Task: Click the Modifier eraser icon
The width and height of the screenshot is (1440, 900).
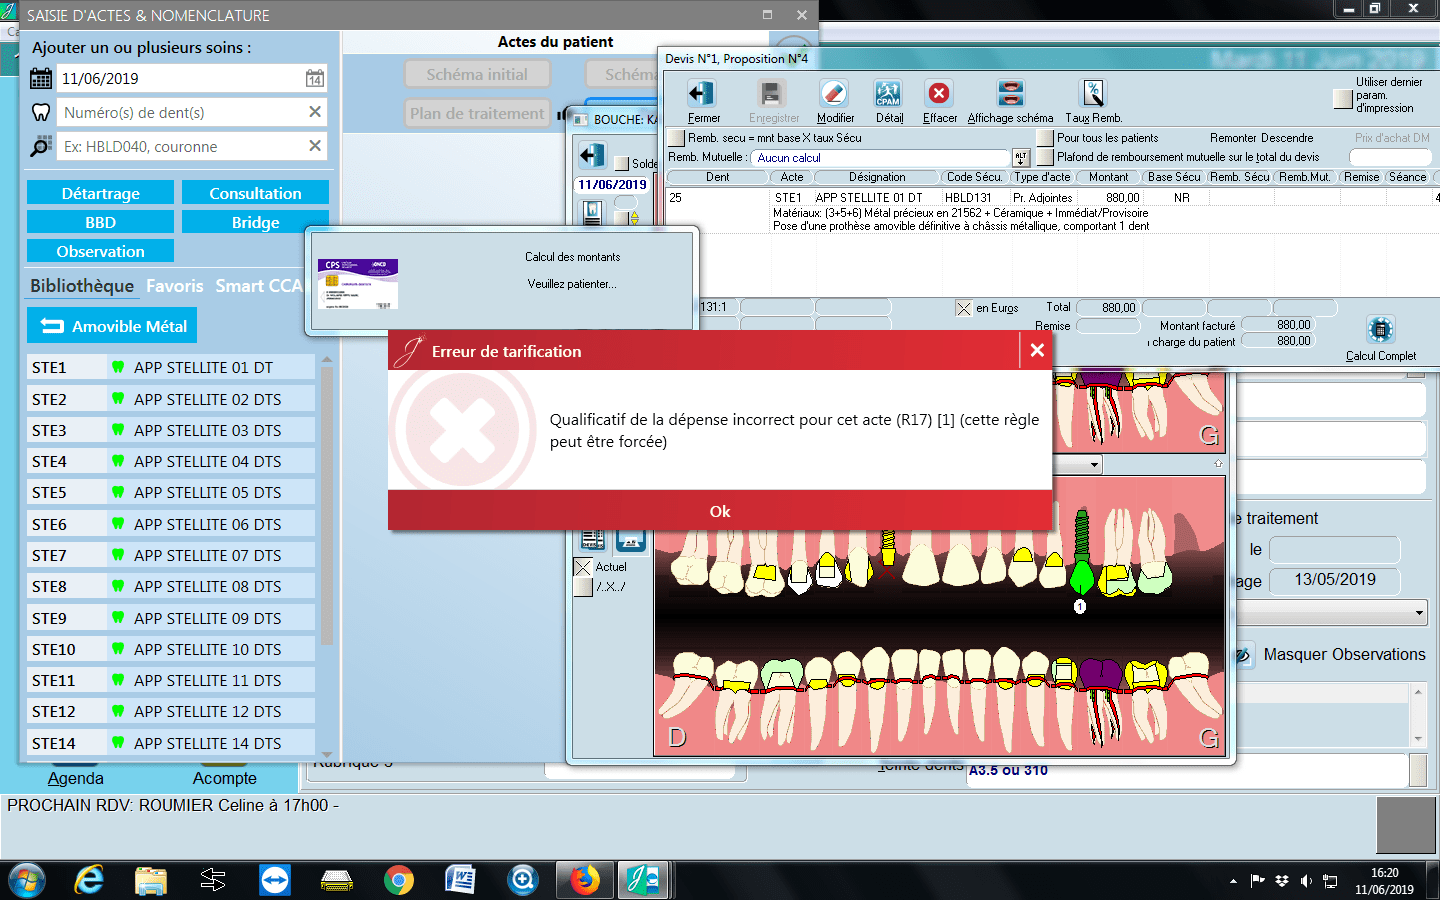Action: point(833,94)
